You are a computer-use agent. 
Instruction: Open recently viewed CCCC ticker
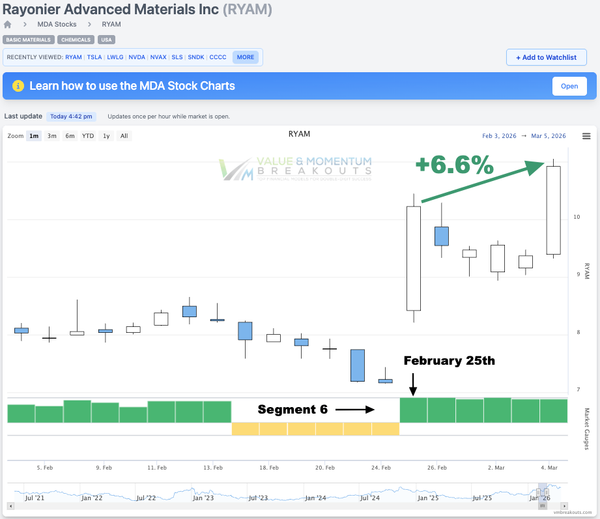tap(218, 57)
